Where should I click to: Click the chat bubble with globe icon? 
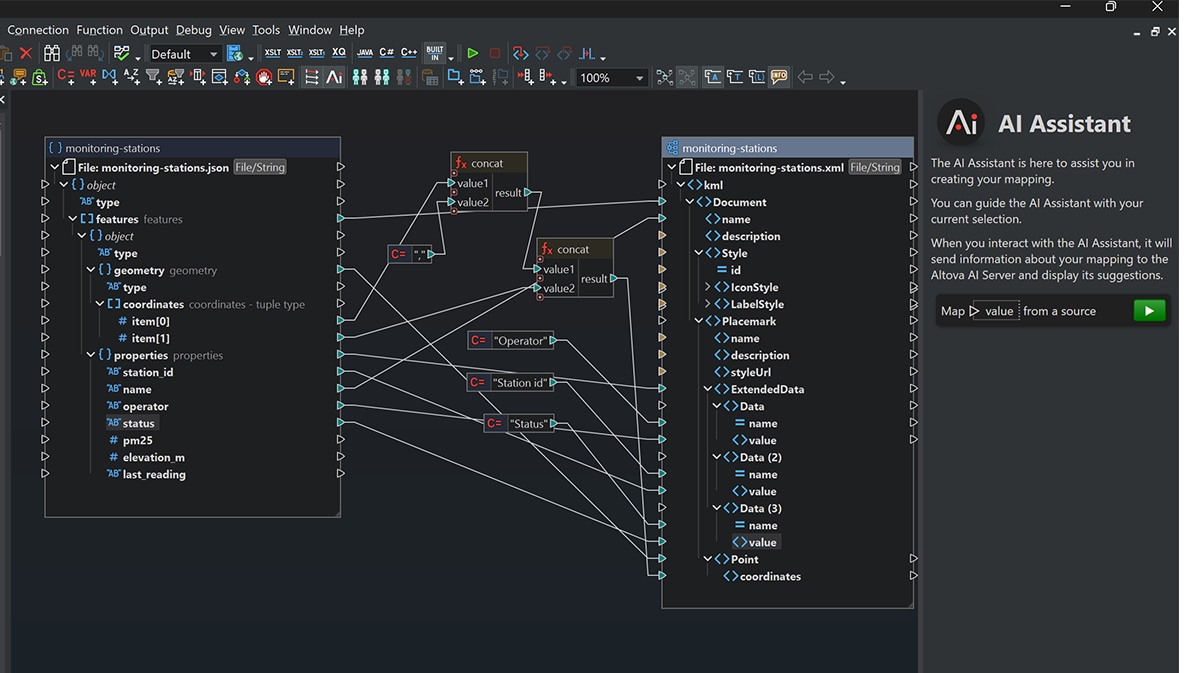click(x=18, y=77)
